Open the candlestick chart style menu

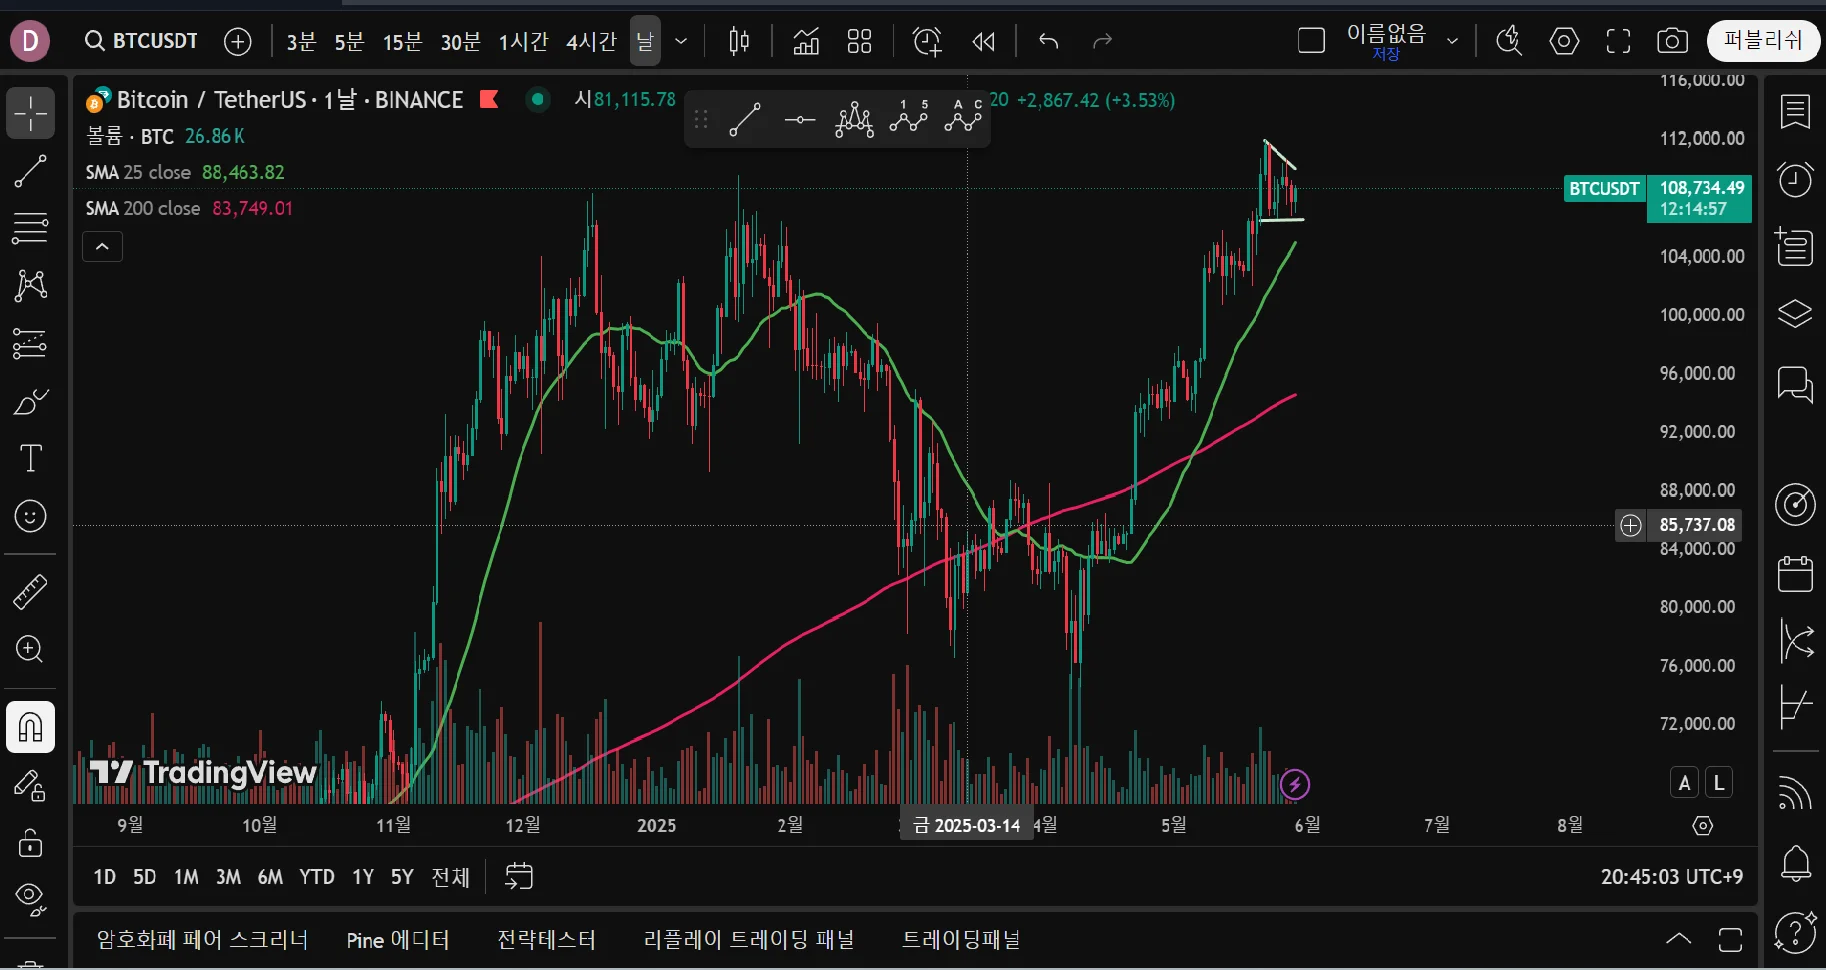point(739,41)
